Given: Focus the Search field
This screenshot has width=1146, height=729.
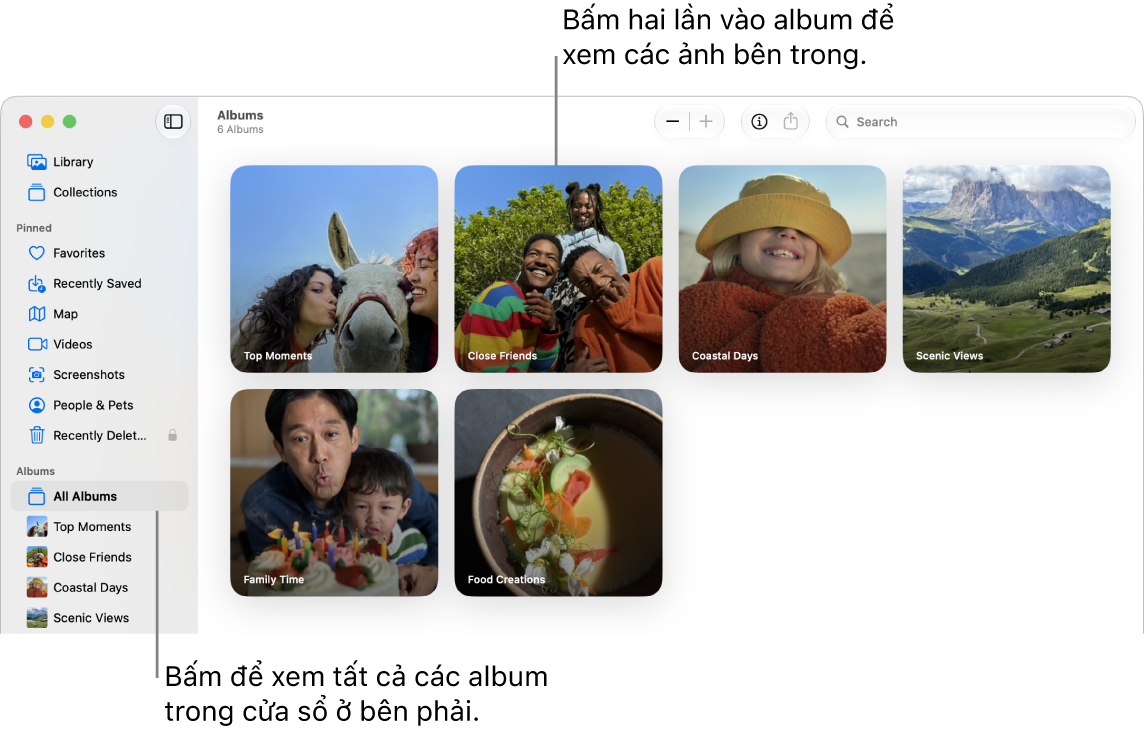Looking at the screenshot, I should coord(980,122).
